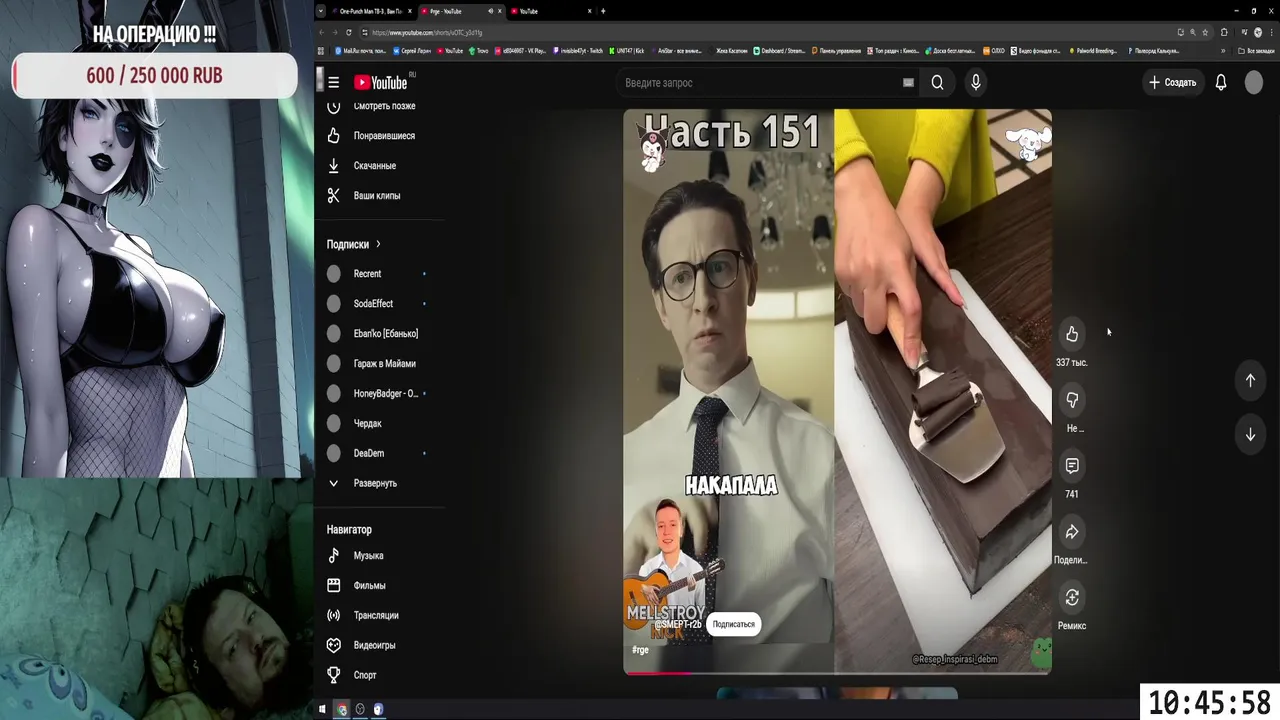
Task: Open the comments showing 741
Action: [1072, 466]
